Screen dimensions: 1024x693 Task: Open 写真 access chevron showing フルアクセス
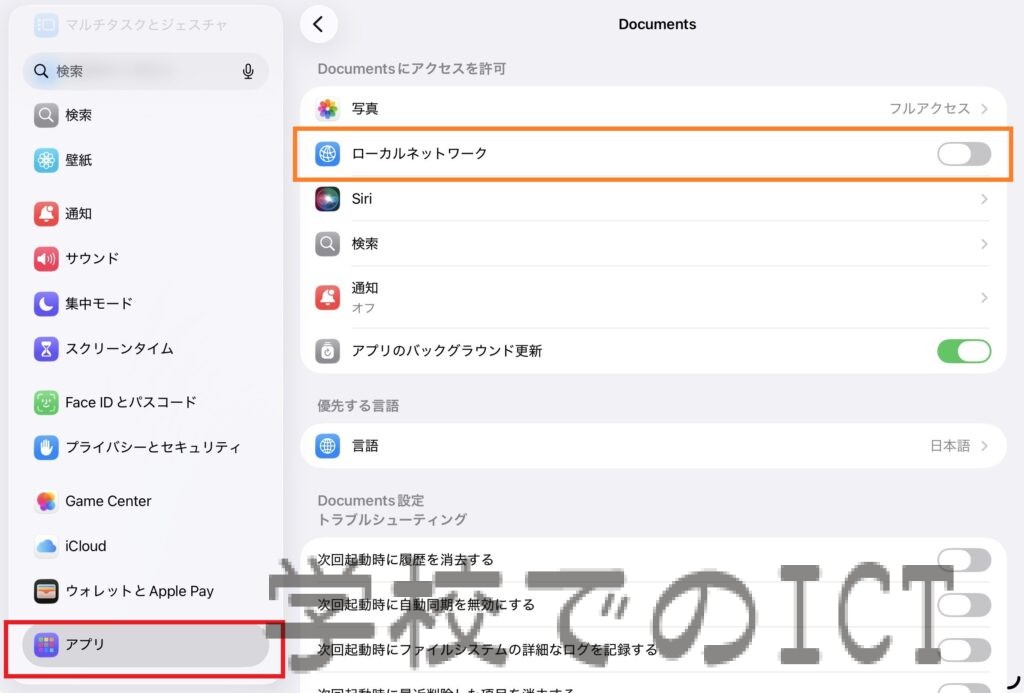pyautogui.click(x=984, y=109)
